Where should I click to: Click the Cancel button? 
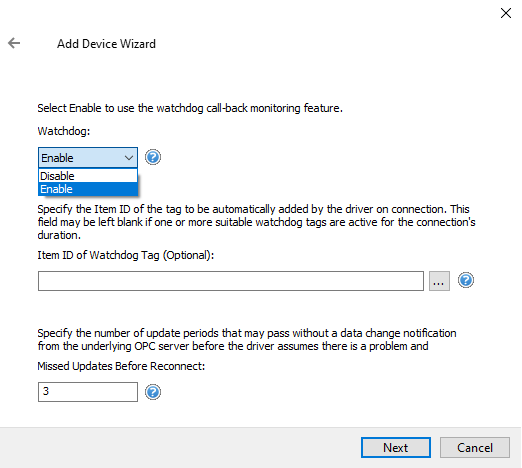(x=475, y=448)
